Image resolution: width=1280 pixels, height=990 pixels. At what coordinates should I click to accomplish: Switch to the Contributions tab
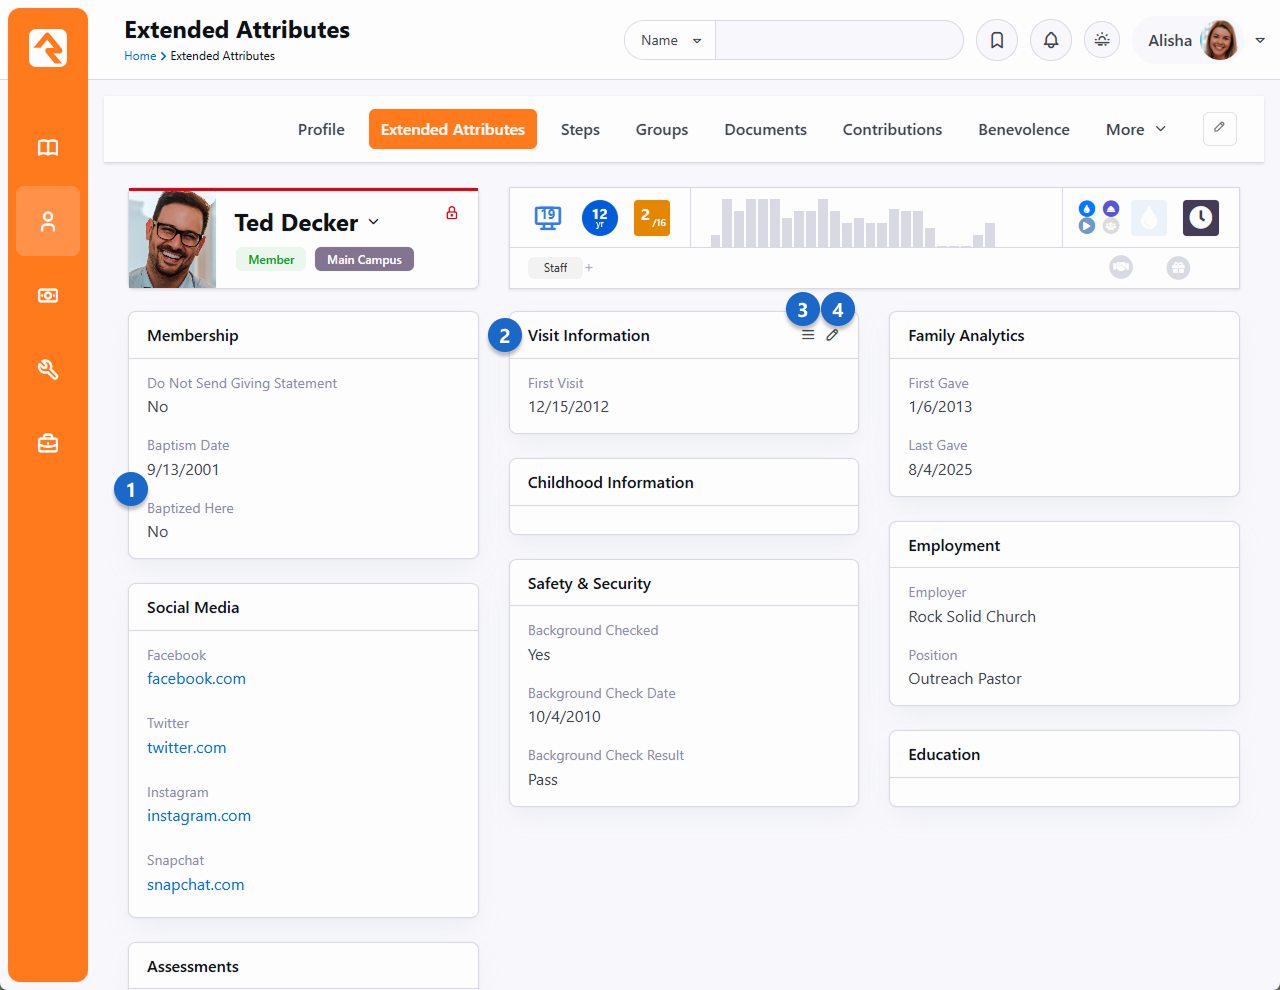[x=892, y=130]
